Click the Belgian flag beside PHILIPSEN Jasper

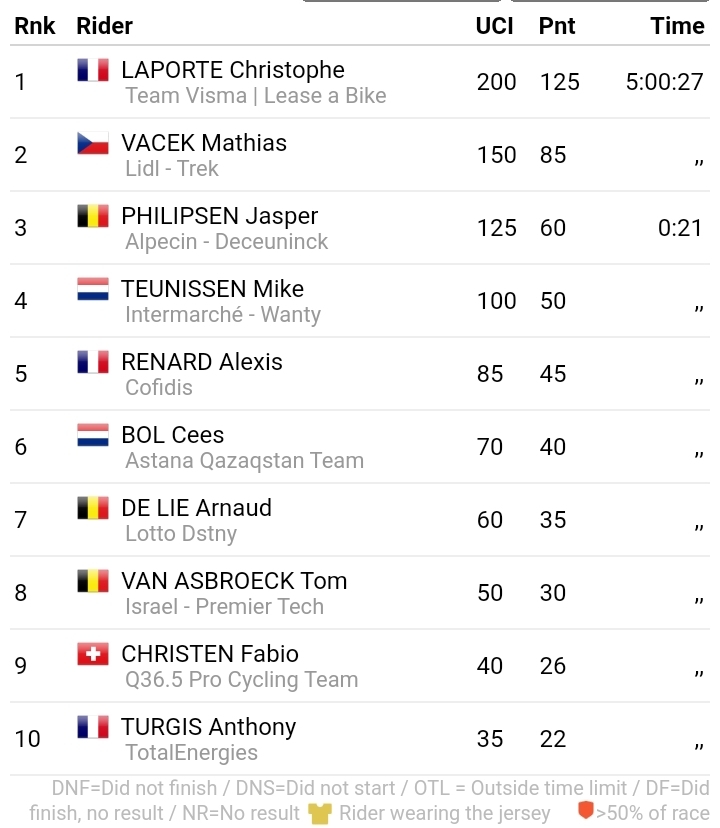point(93,216)
